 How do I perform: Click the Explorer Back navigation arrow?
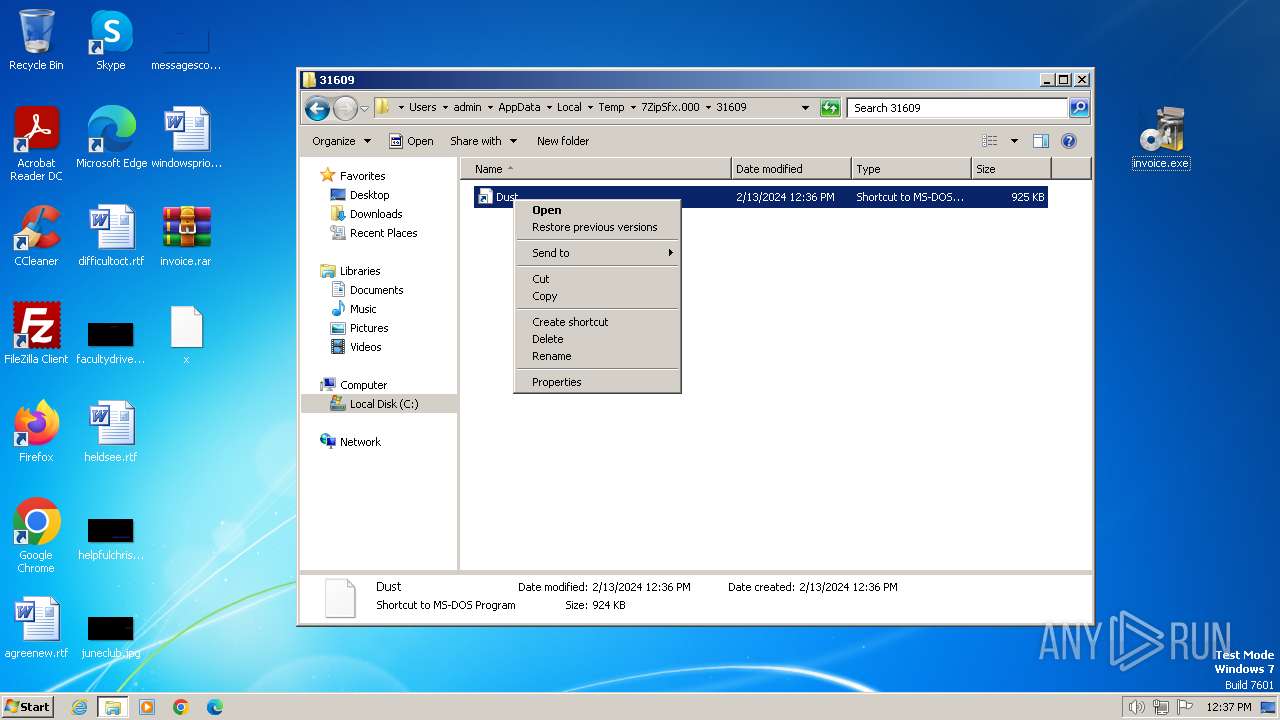click(317, 108)
